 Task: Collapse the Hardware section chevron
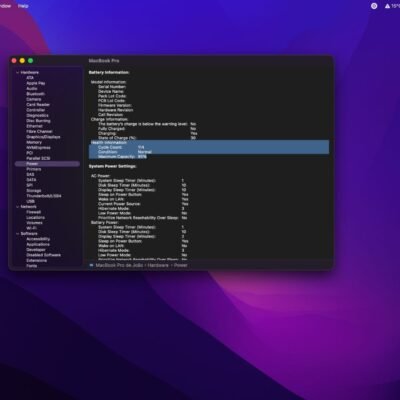coord(18,72)
